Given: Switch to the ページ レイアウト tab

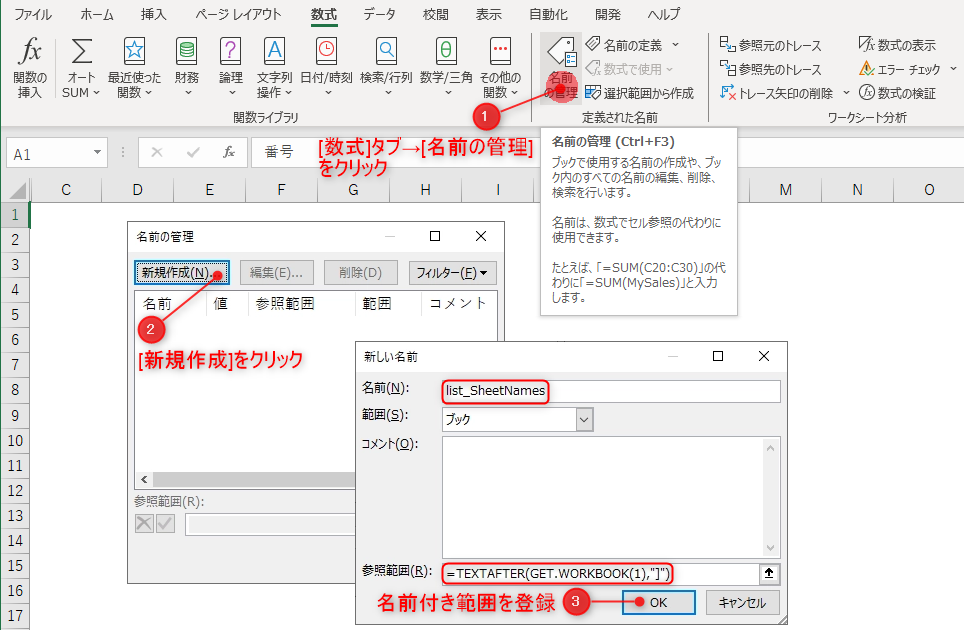Looking at the screenshot, I should point(239,14).
